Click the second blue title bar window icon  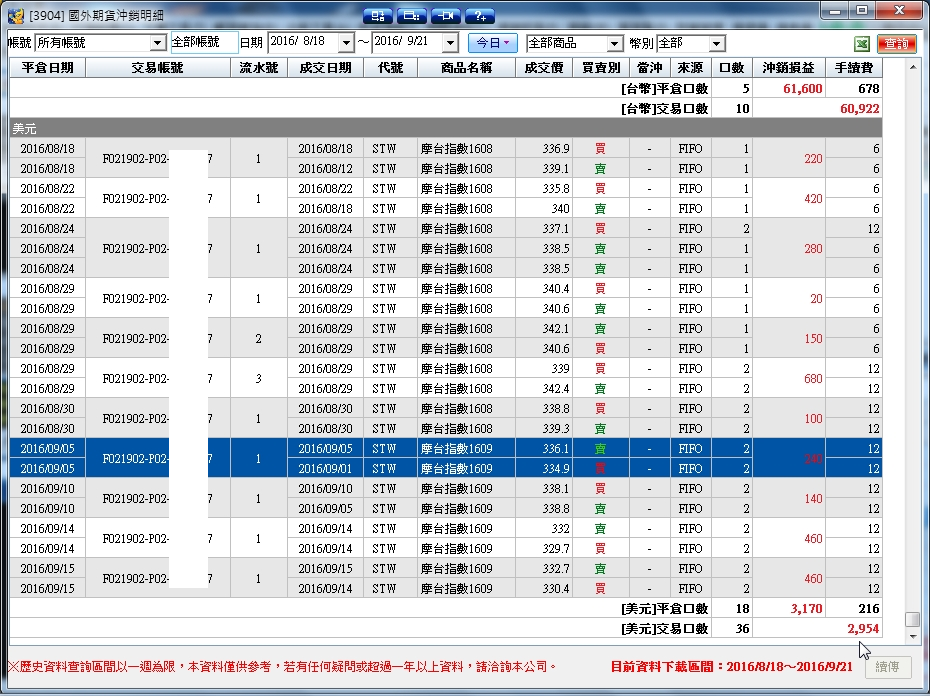pyautogui.click(x=412, y=15)
